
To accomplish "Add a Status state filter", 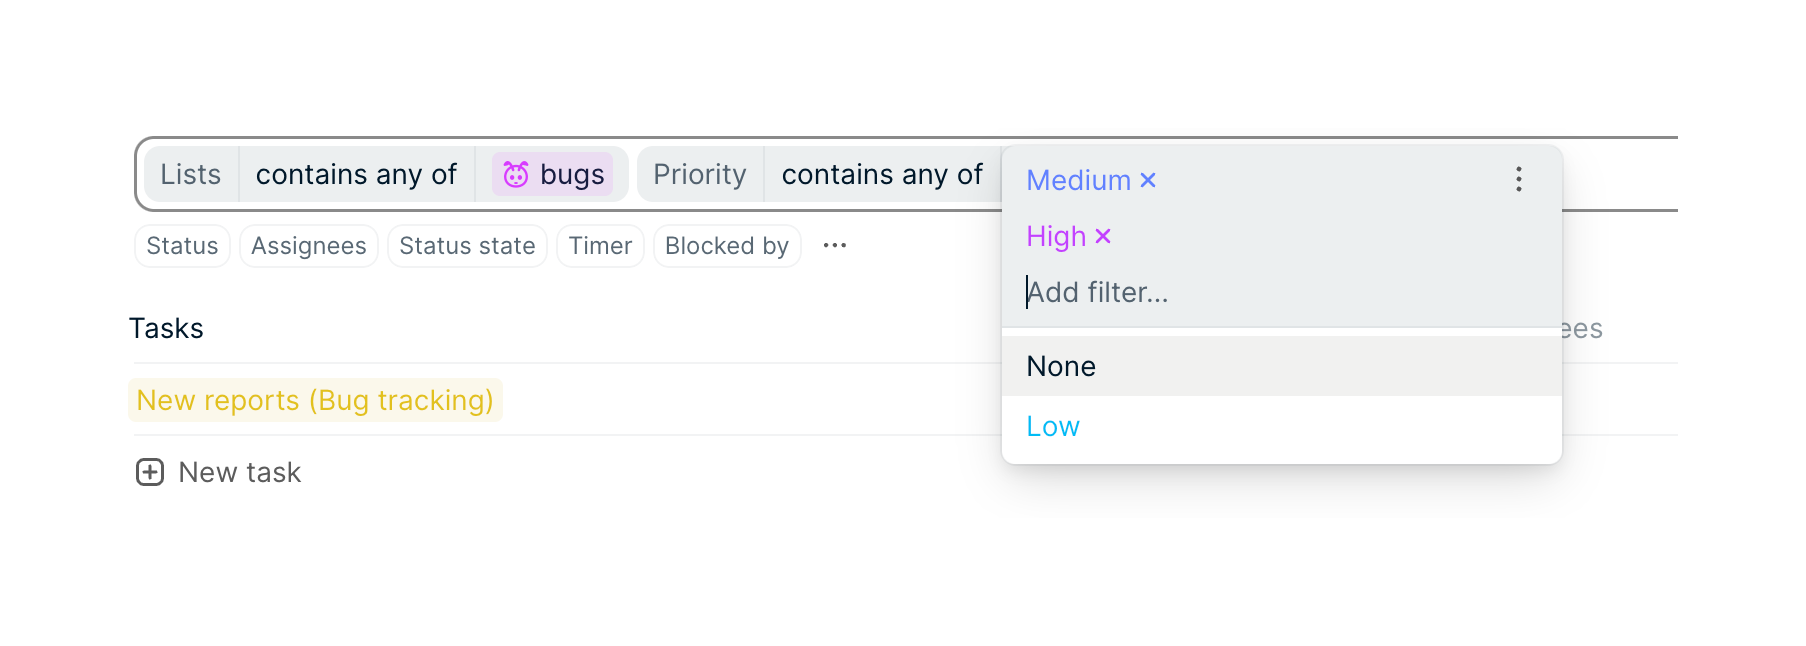I will pyautogui.click(x=467, y=246).
